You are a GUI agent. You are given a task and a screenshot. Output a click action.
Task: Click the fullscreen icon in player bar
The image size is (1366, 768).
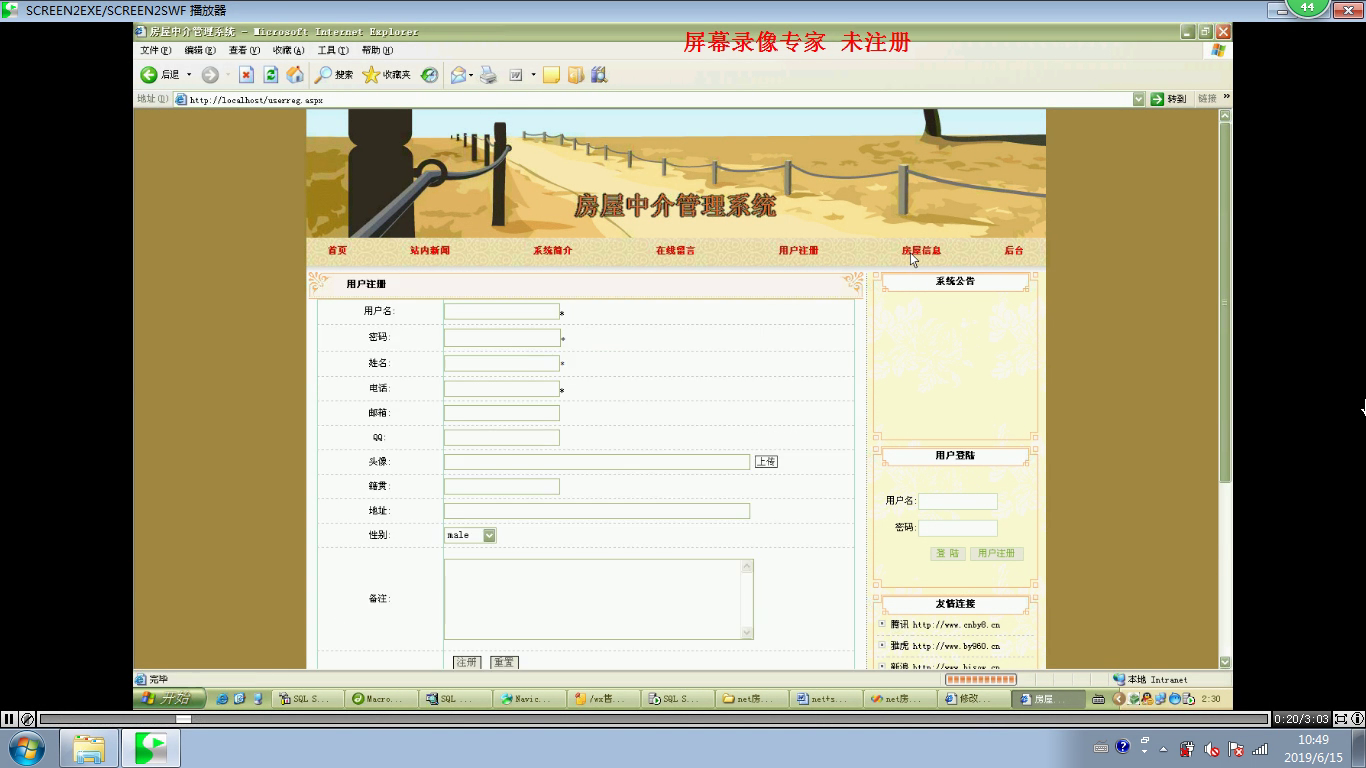click(x=1340, y=719)
